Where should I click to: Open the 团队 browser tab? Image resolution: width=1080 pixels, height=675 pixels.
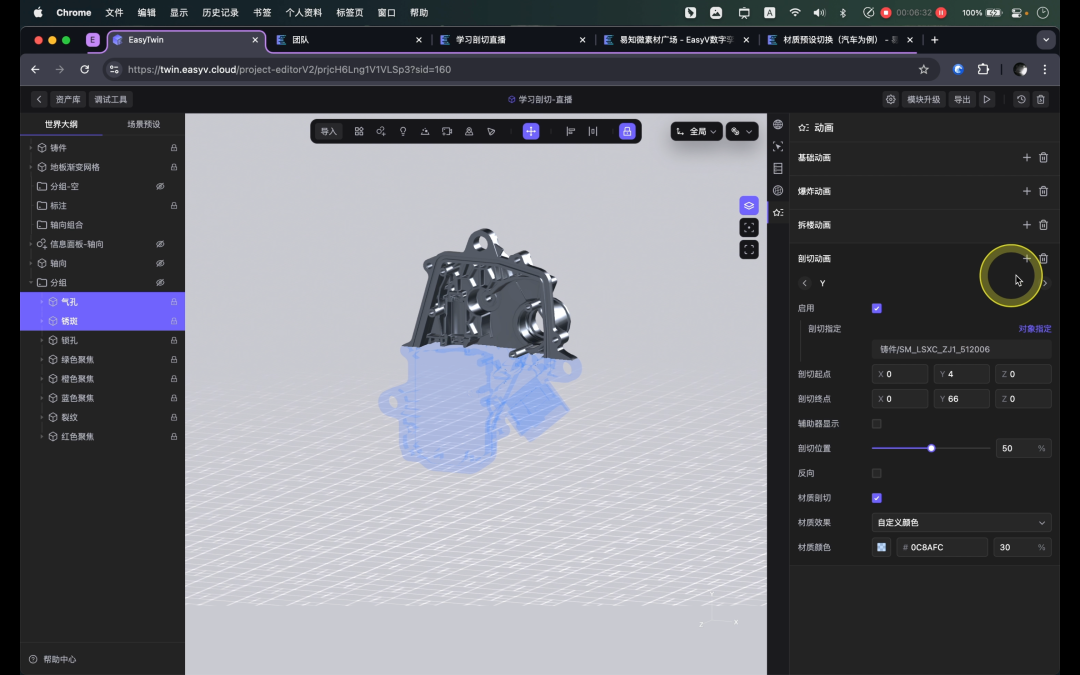point(349,40)
